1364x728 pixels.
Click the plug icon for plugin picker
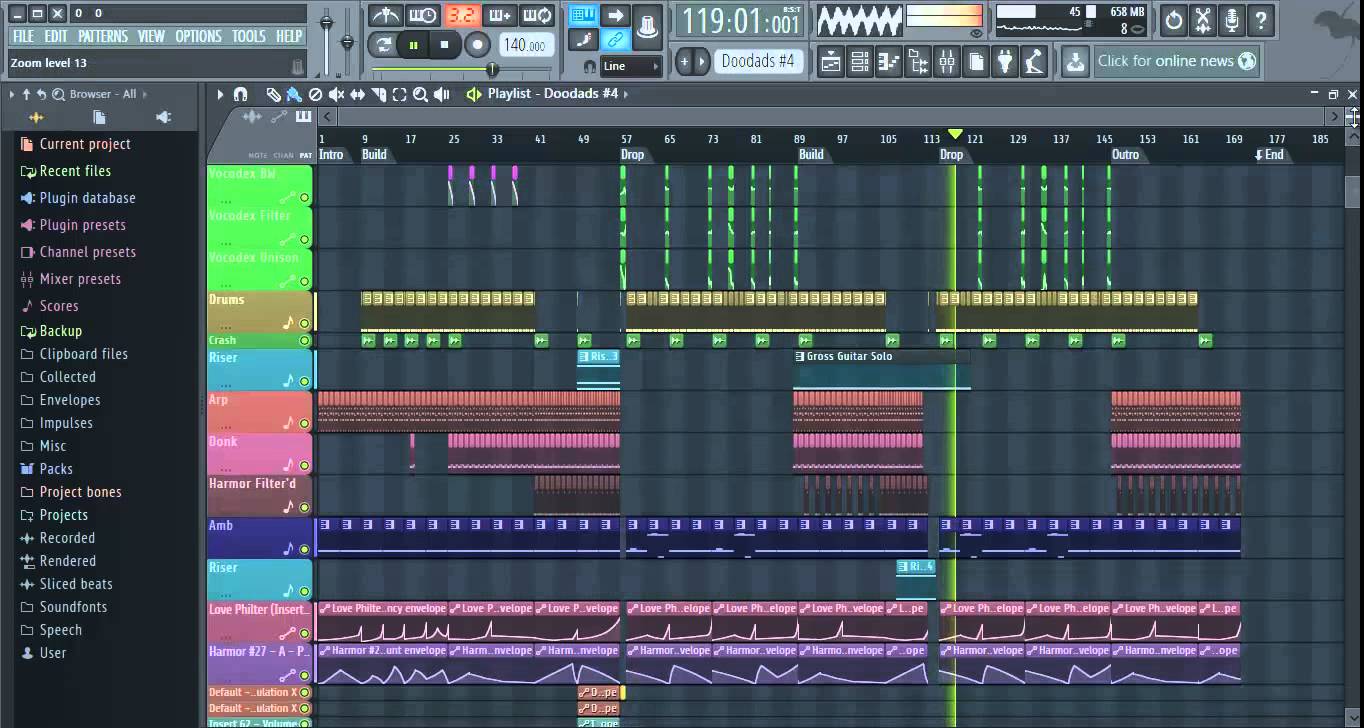click(1005, 62)
